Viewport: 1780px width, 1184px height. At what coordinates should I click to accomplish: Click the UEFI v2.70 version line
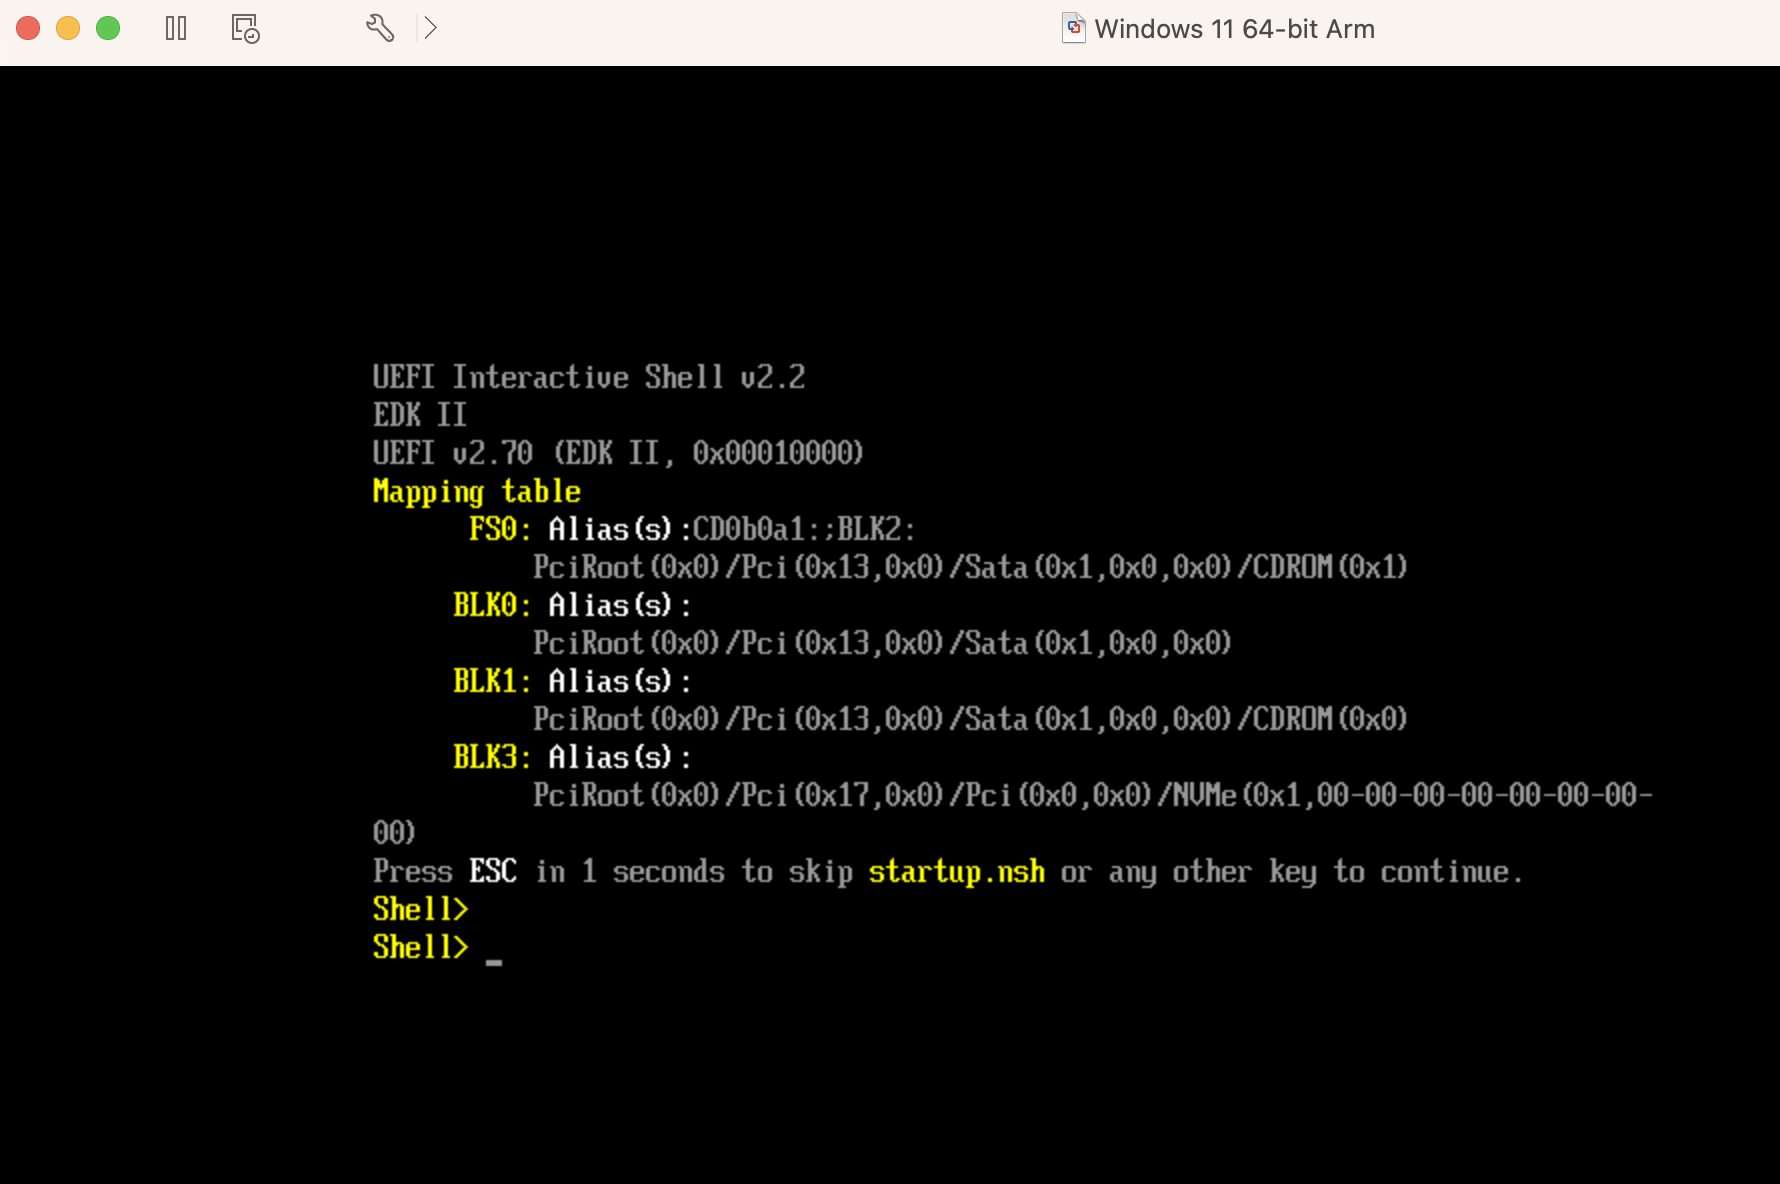pos(618,453)
